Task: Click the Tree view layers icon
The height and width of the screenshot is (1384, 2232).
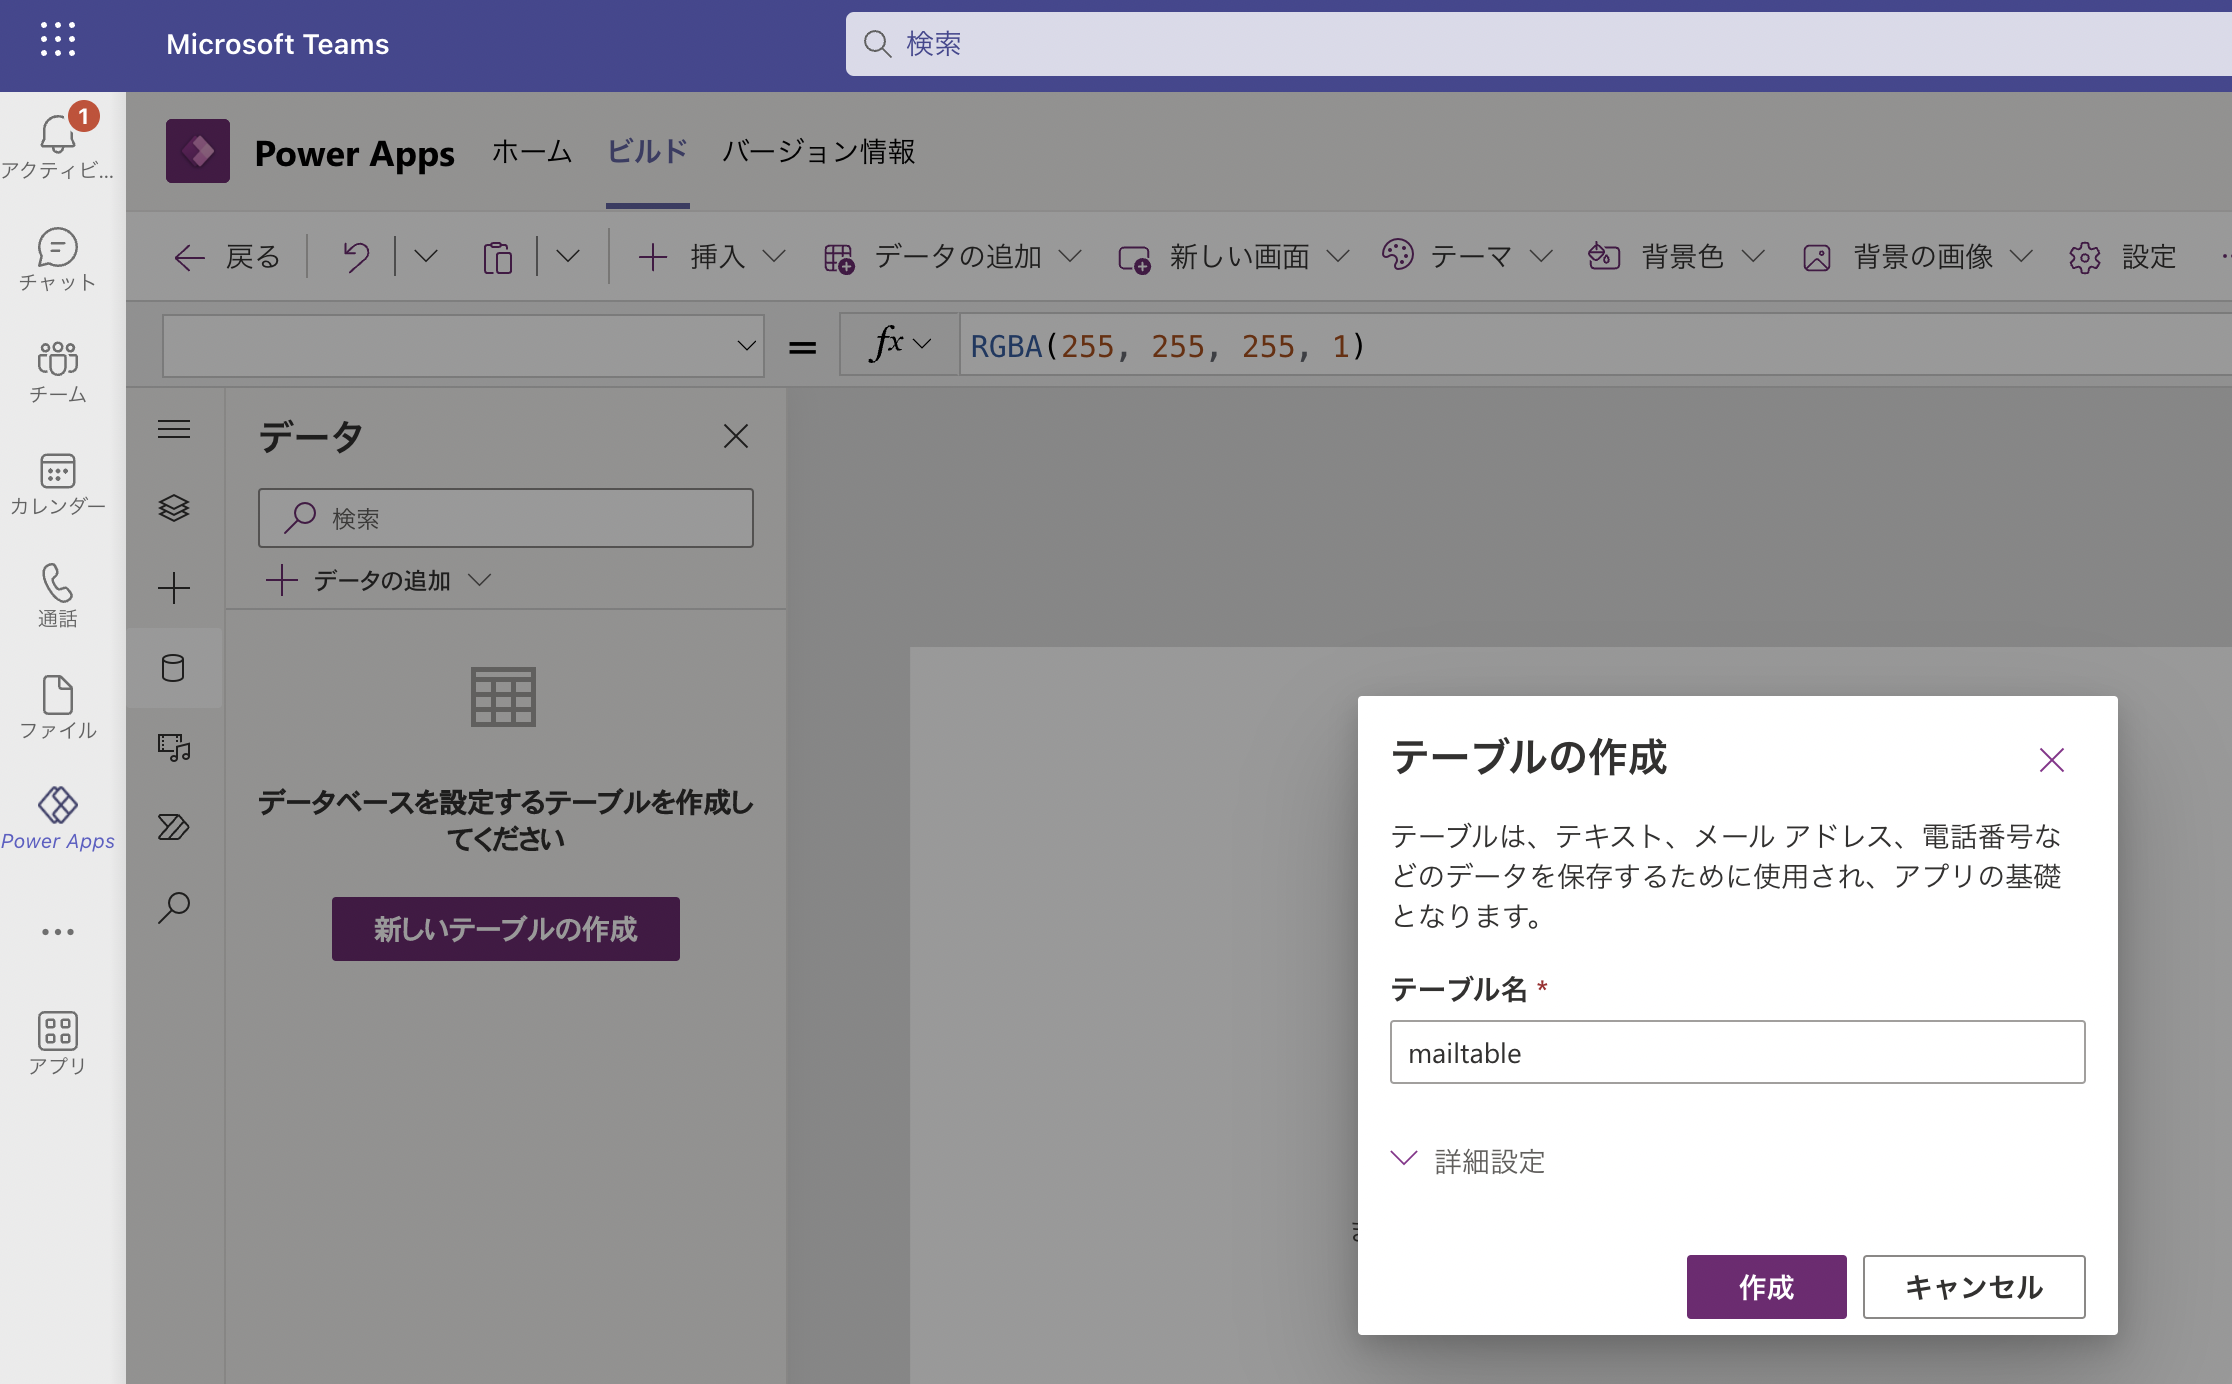Action: coord(174,508)
